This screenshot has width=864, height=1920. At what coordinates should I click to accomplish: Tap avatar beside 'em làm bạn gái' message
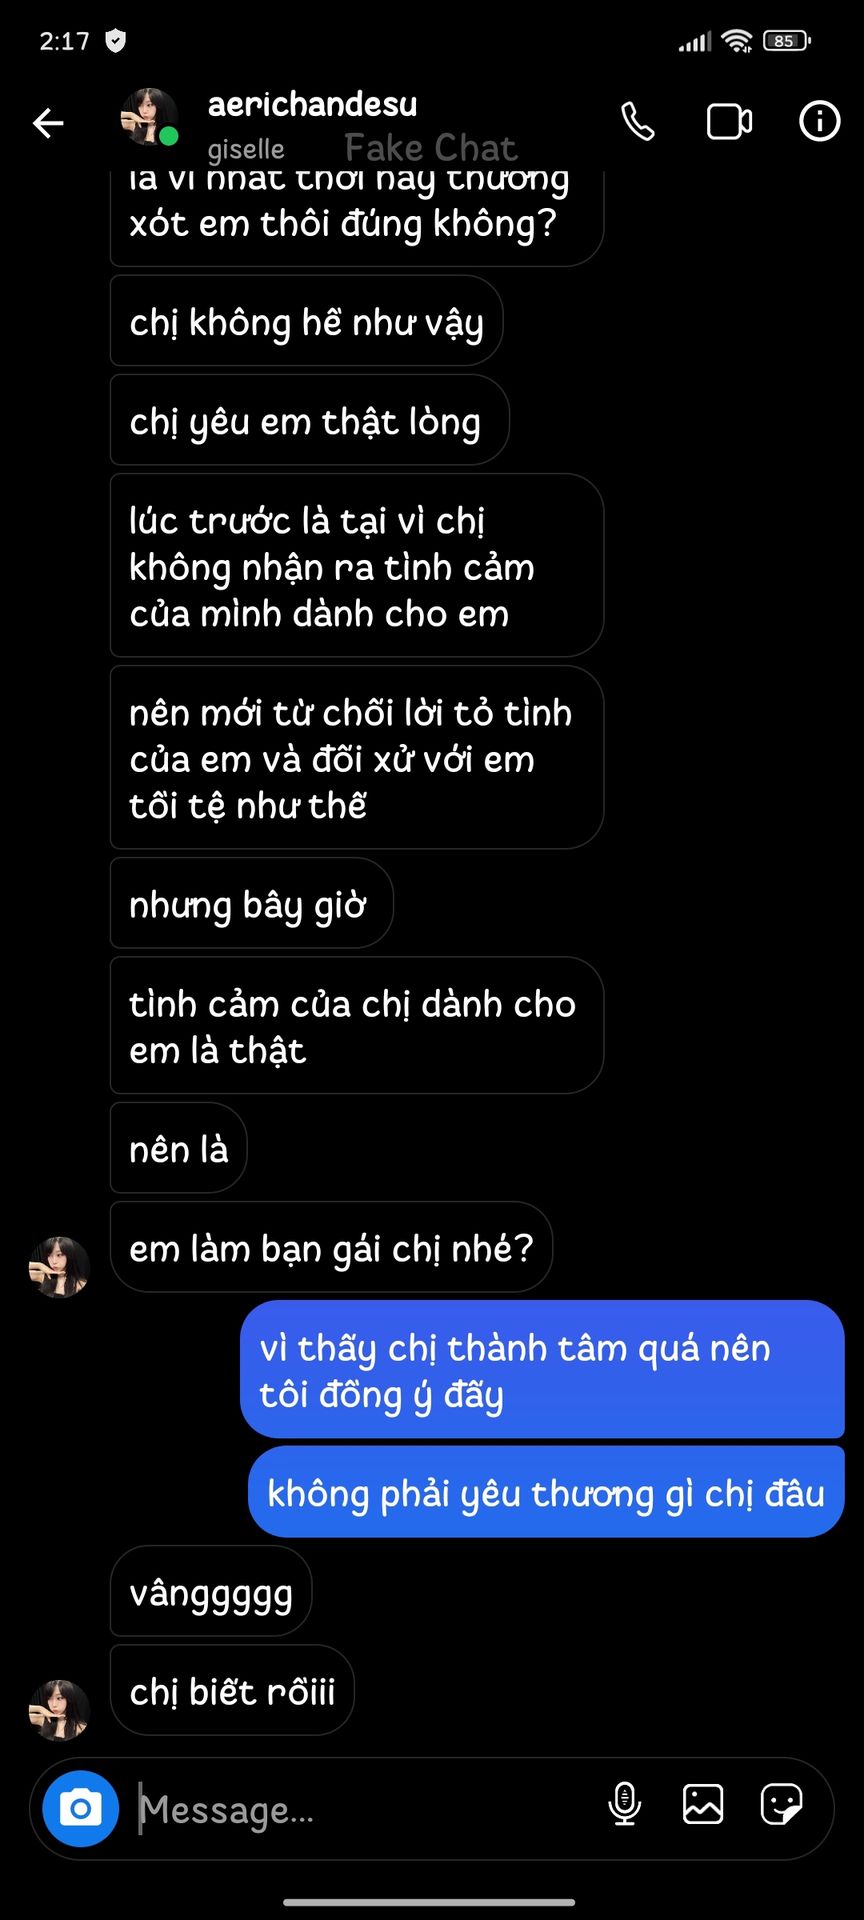pyautogui.click(x=59, y=1267)
